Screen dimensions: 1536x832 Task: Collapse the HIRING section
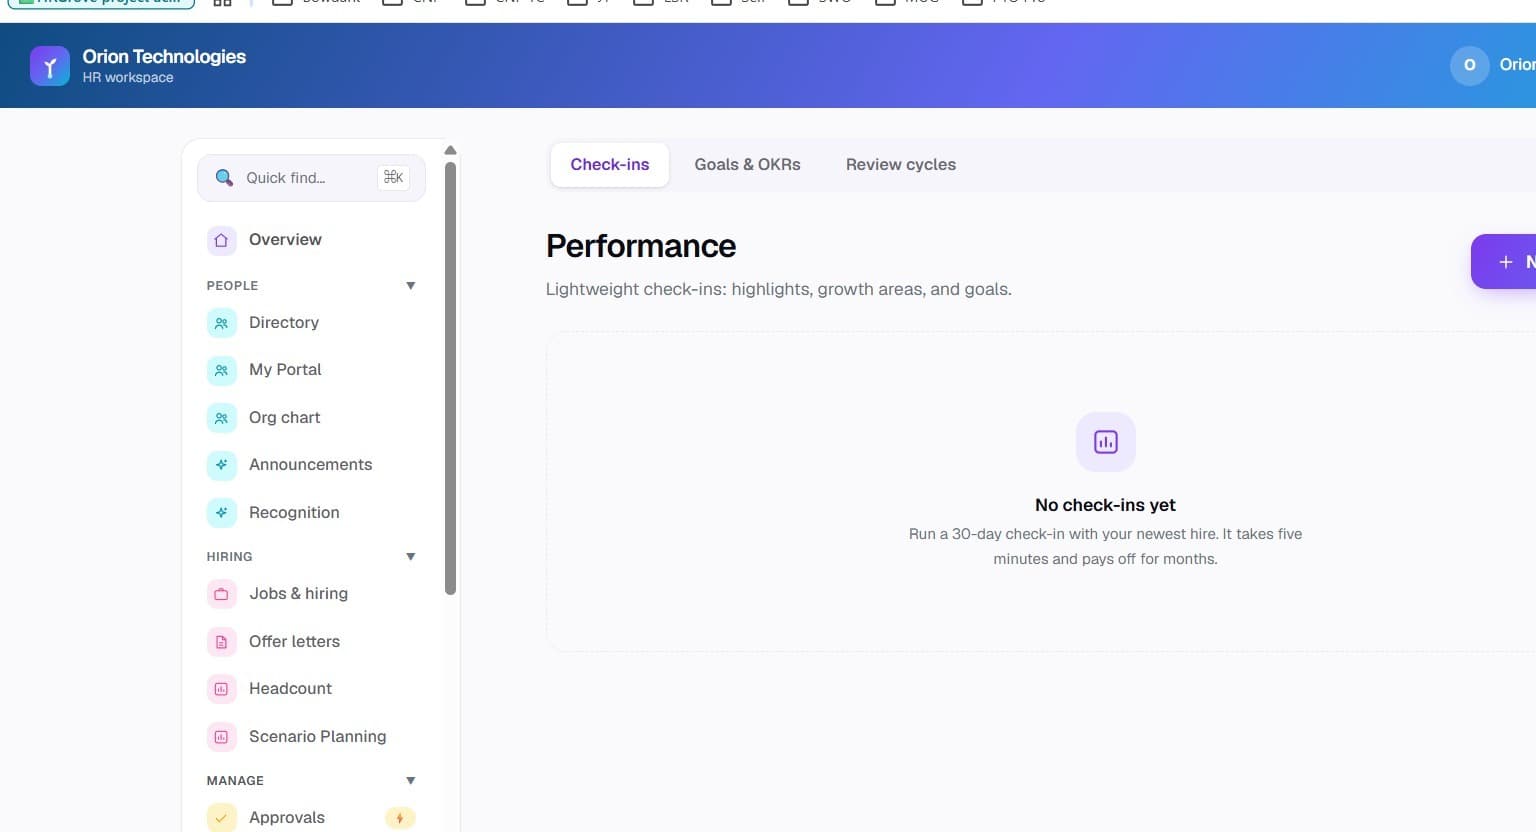(410, 557)
